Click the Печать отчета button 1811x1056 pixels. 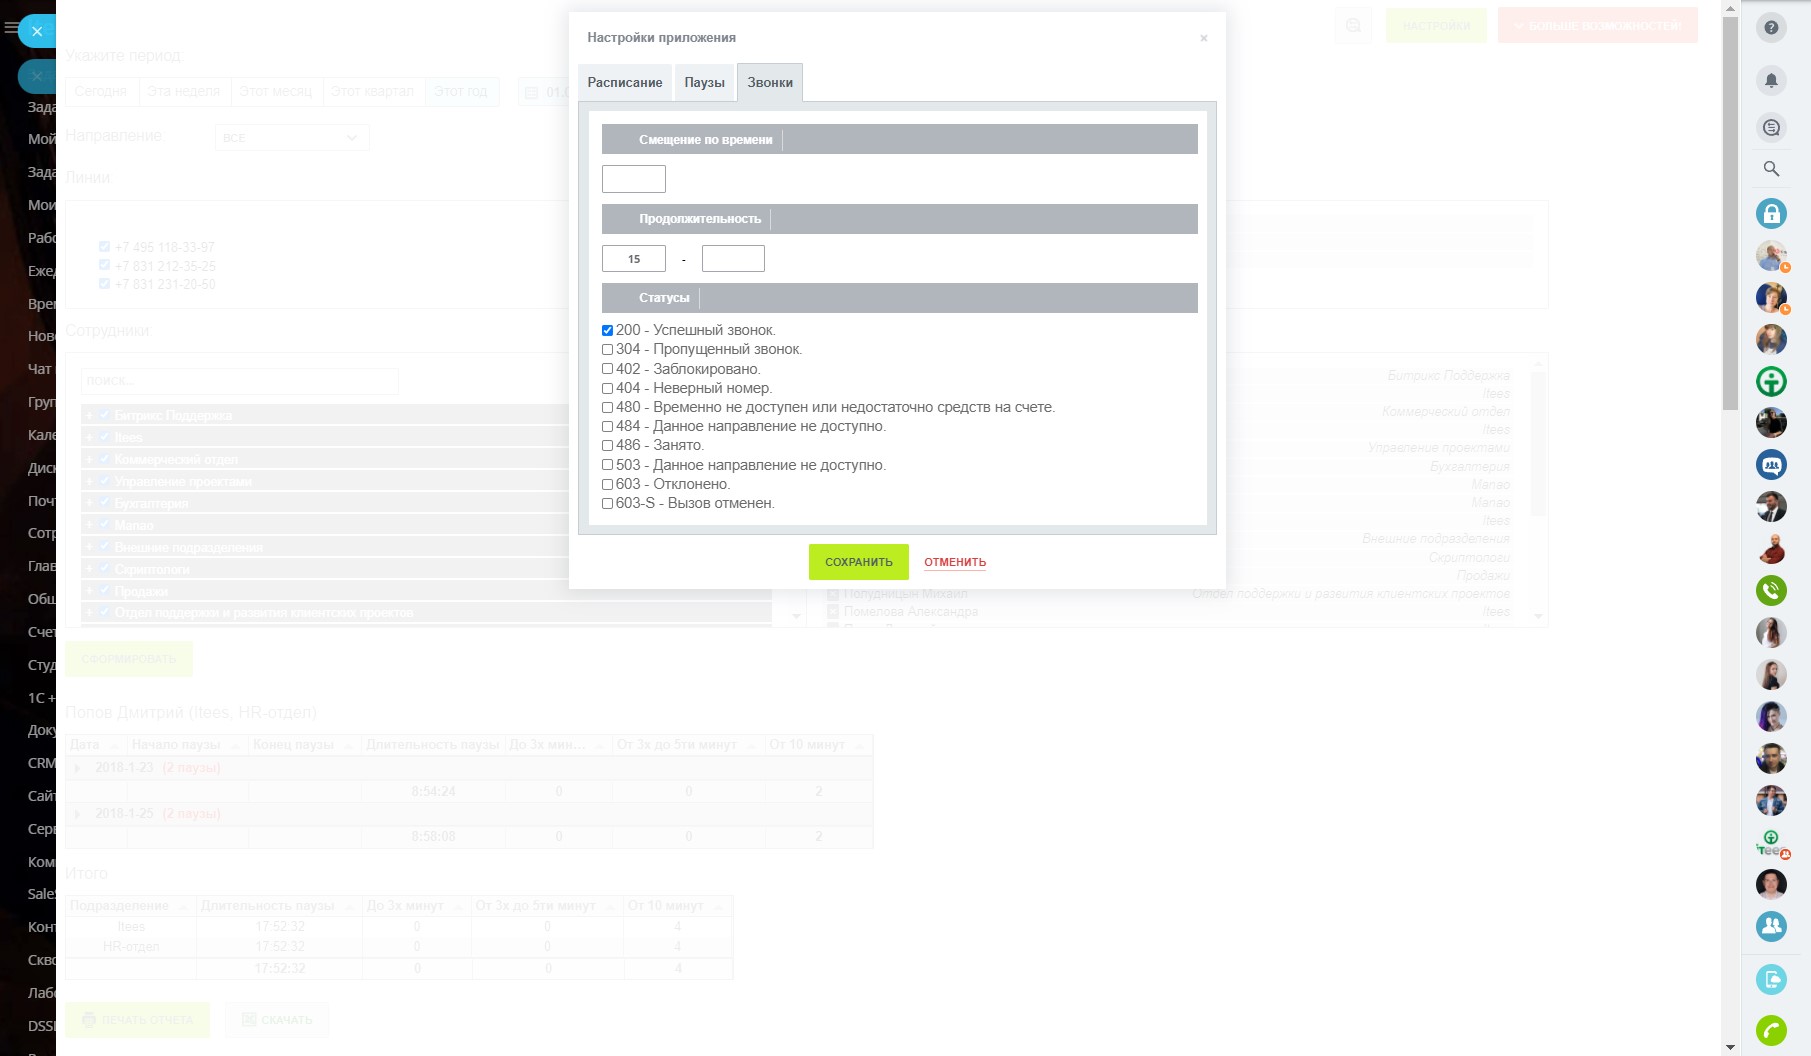[138, 1020]
